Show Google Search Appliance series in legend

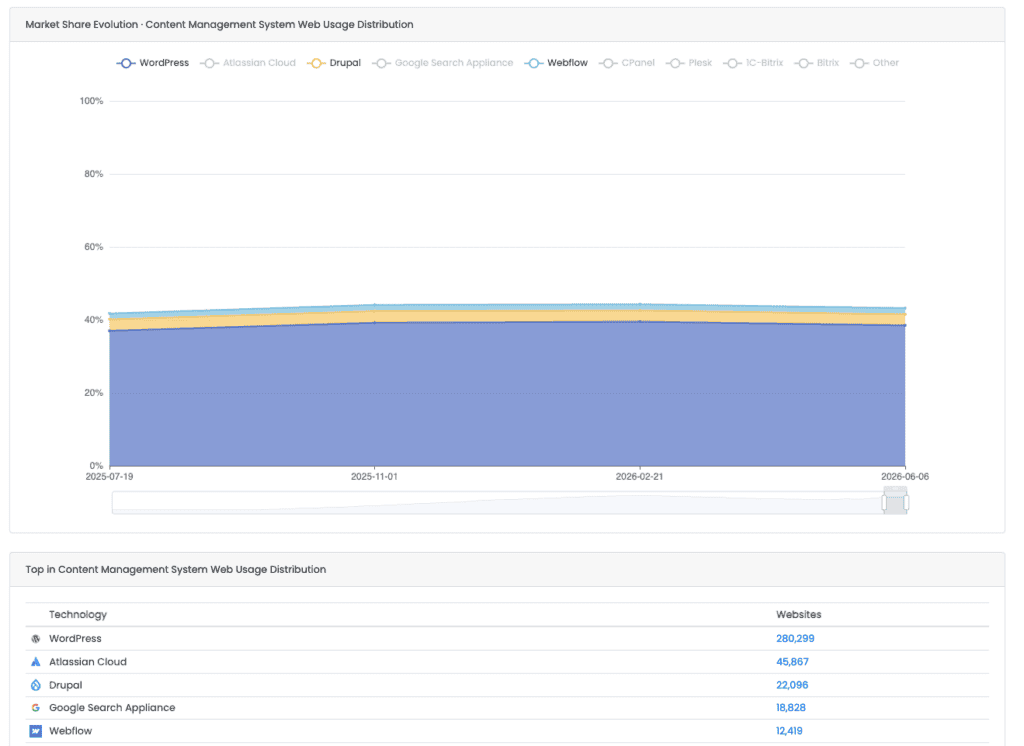pos(443,63)
